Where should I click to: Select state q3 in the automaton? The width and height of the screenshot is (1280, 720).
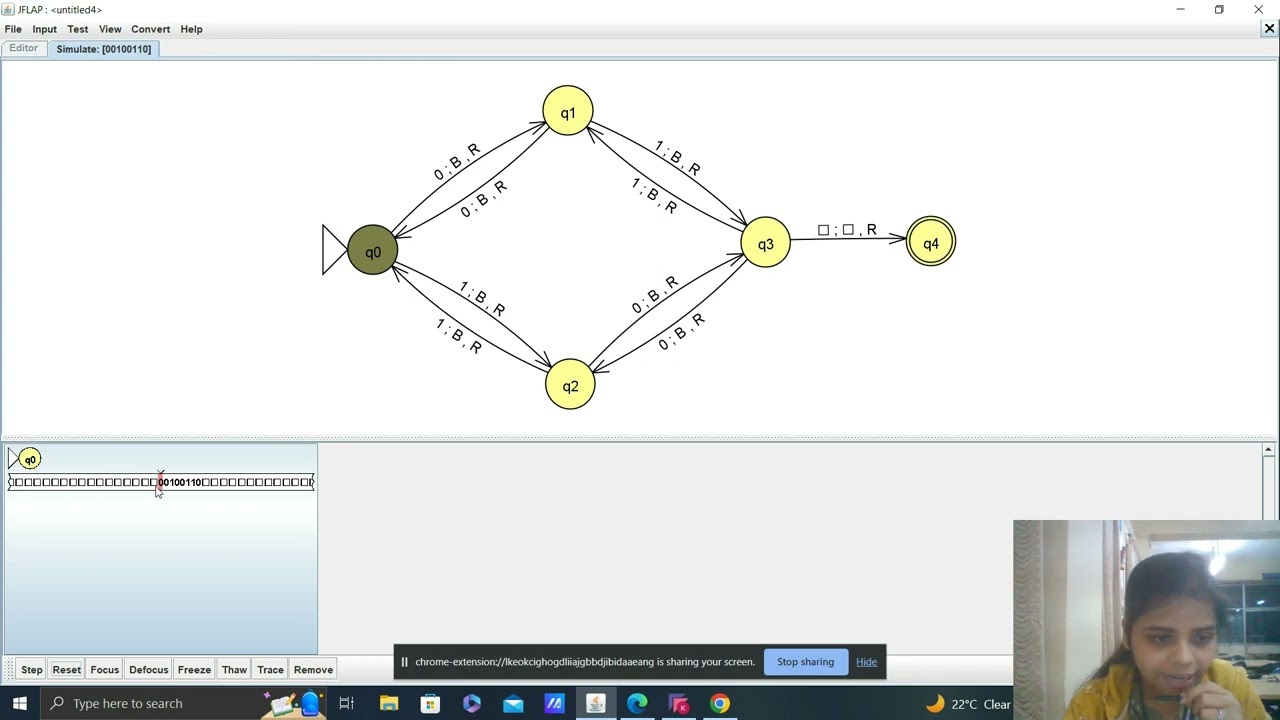pos(766,243)
